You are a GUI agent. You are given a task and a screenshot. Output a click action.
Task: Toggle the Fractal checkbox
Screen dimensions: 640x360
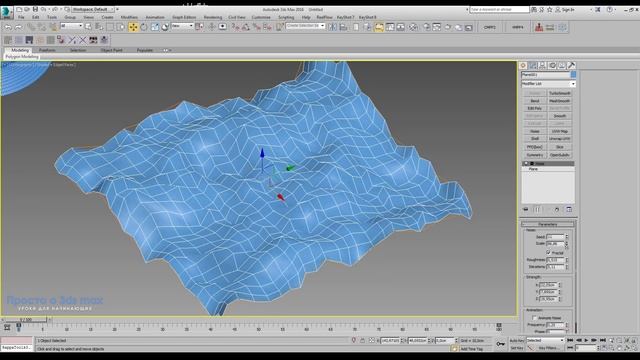click(548, 253)
